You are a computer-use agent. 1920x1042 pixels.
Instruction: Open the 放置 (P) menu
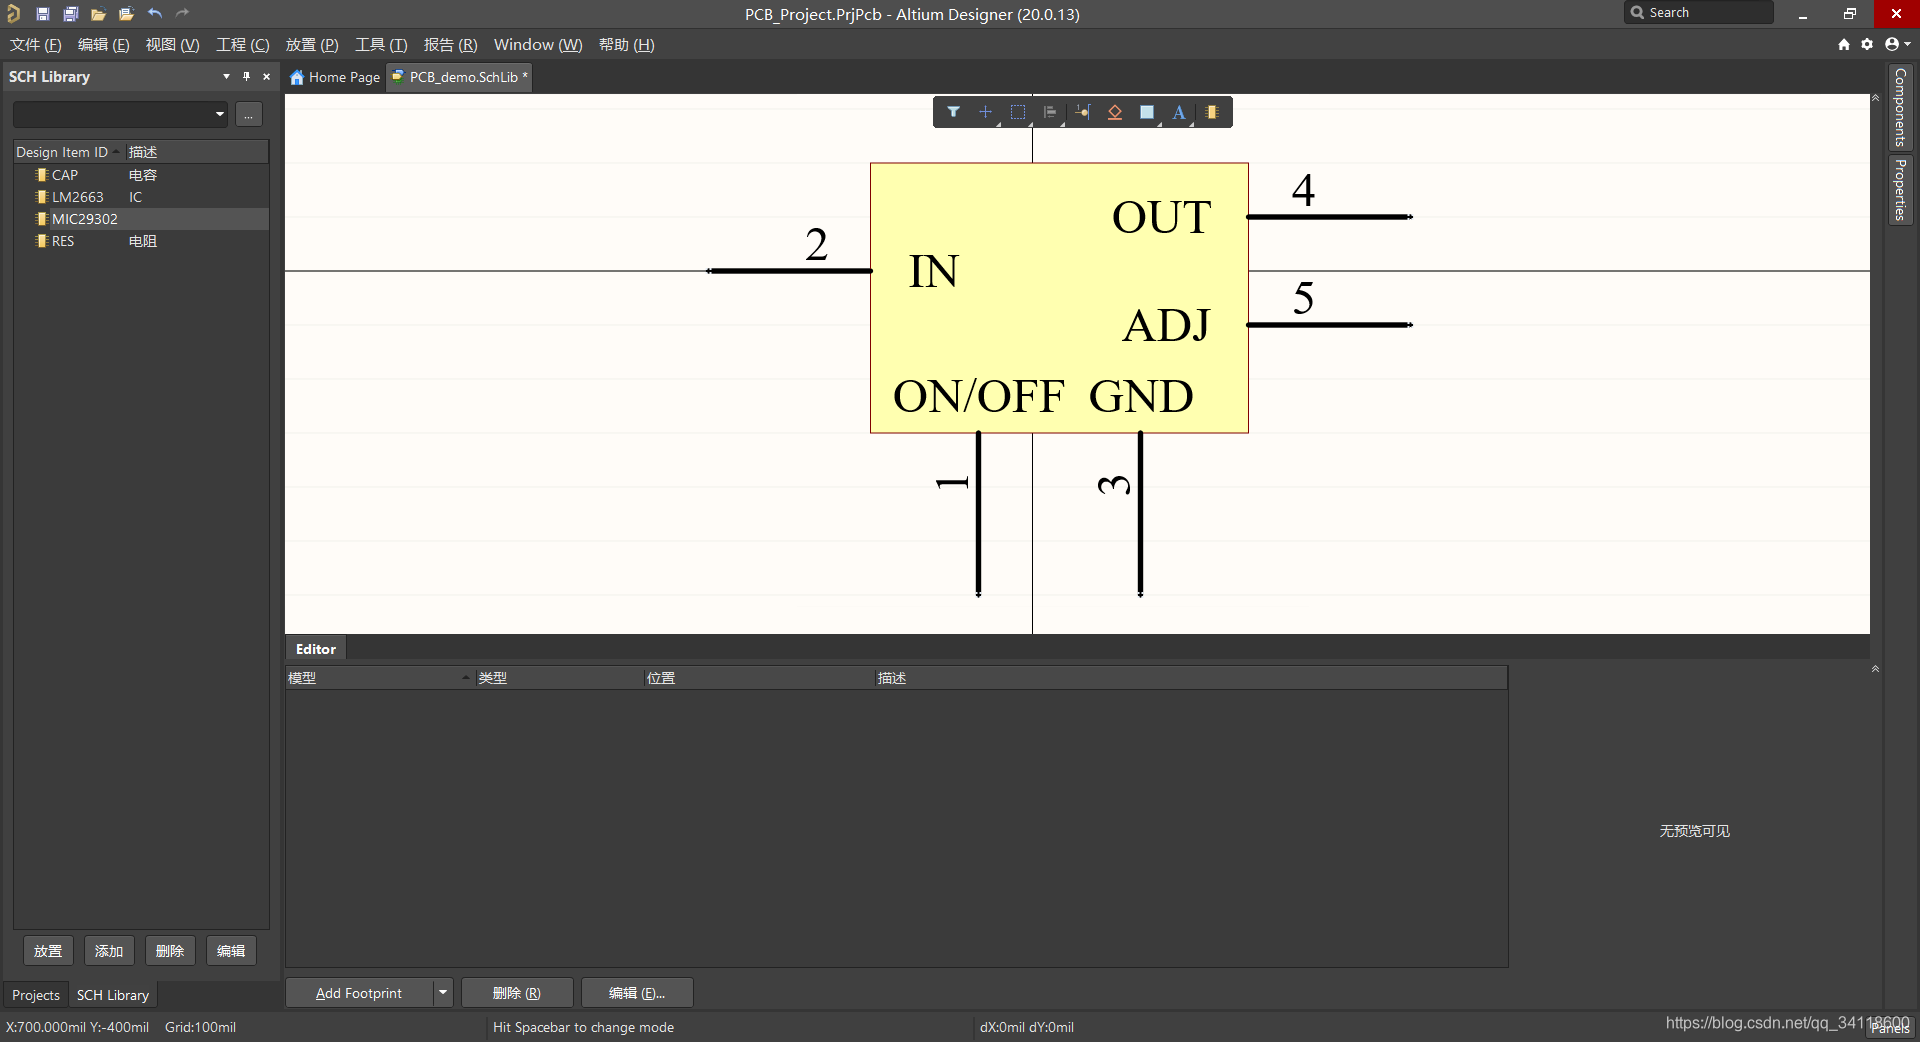tap(312, 45)
